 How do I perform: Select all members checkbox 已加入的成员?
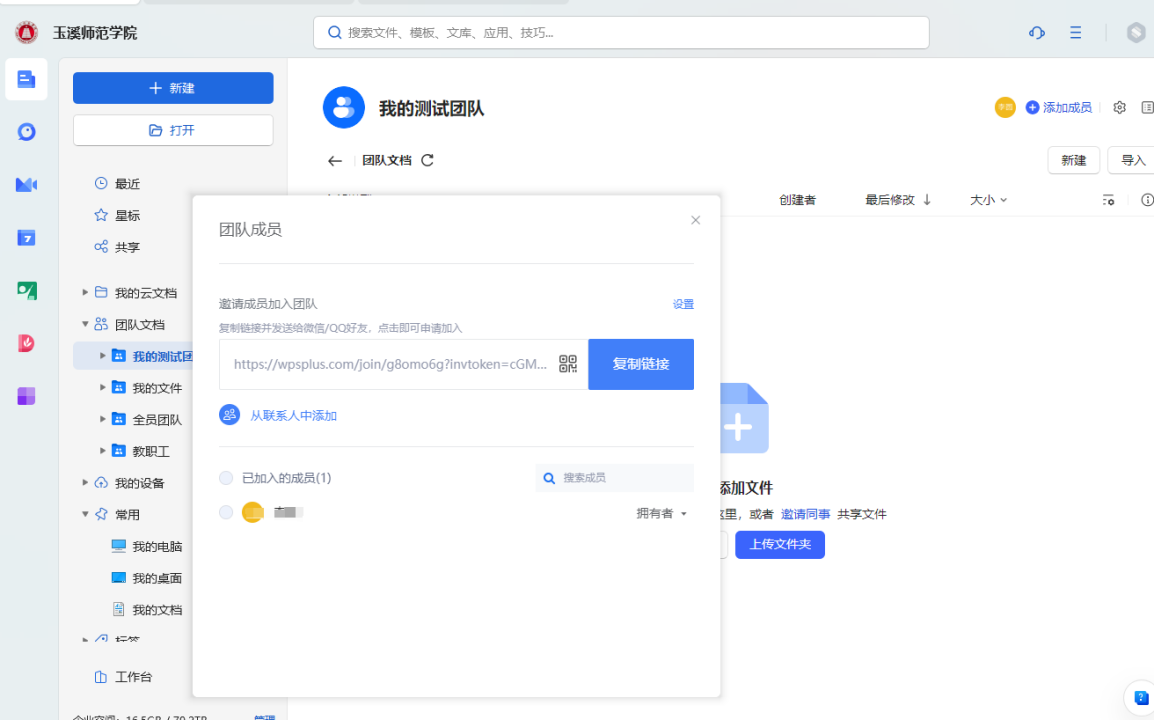tap(226, 478)
